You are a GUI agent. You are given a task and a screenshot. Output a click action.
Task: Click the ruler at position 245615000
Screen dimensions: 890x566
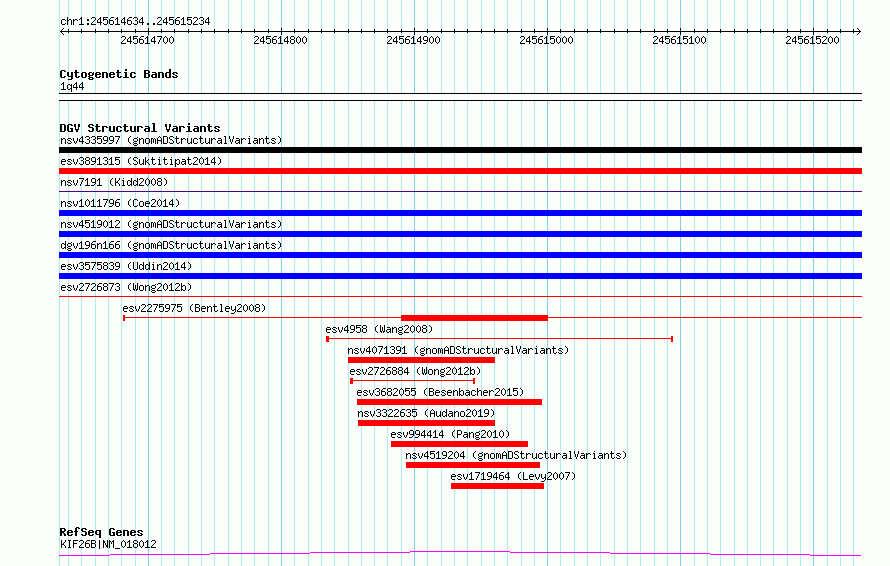click(x=547, y=40)
